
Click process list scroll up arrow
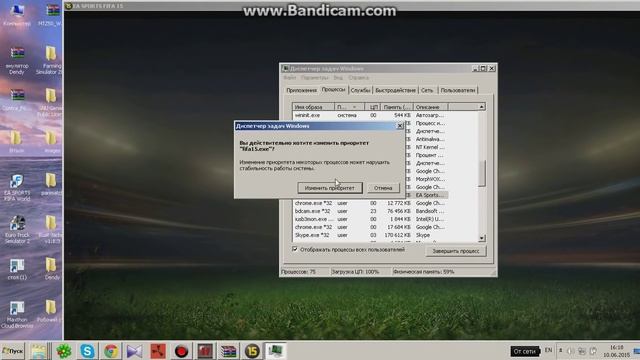[482, 107]
